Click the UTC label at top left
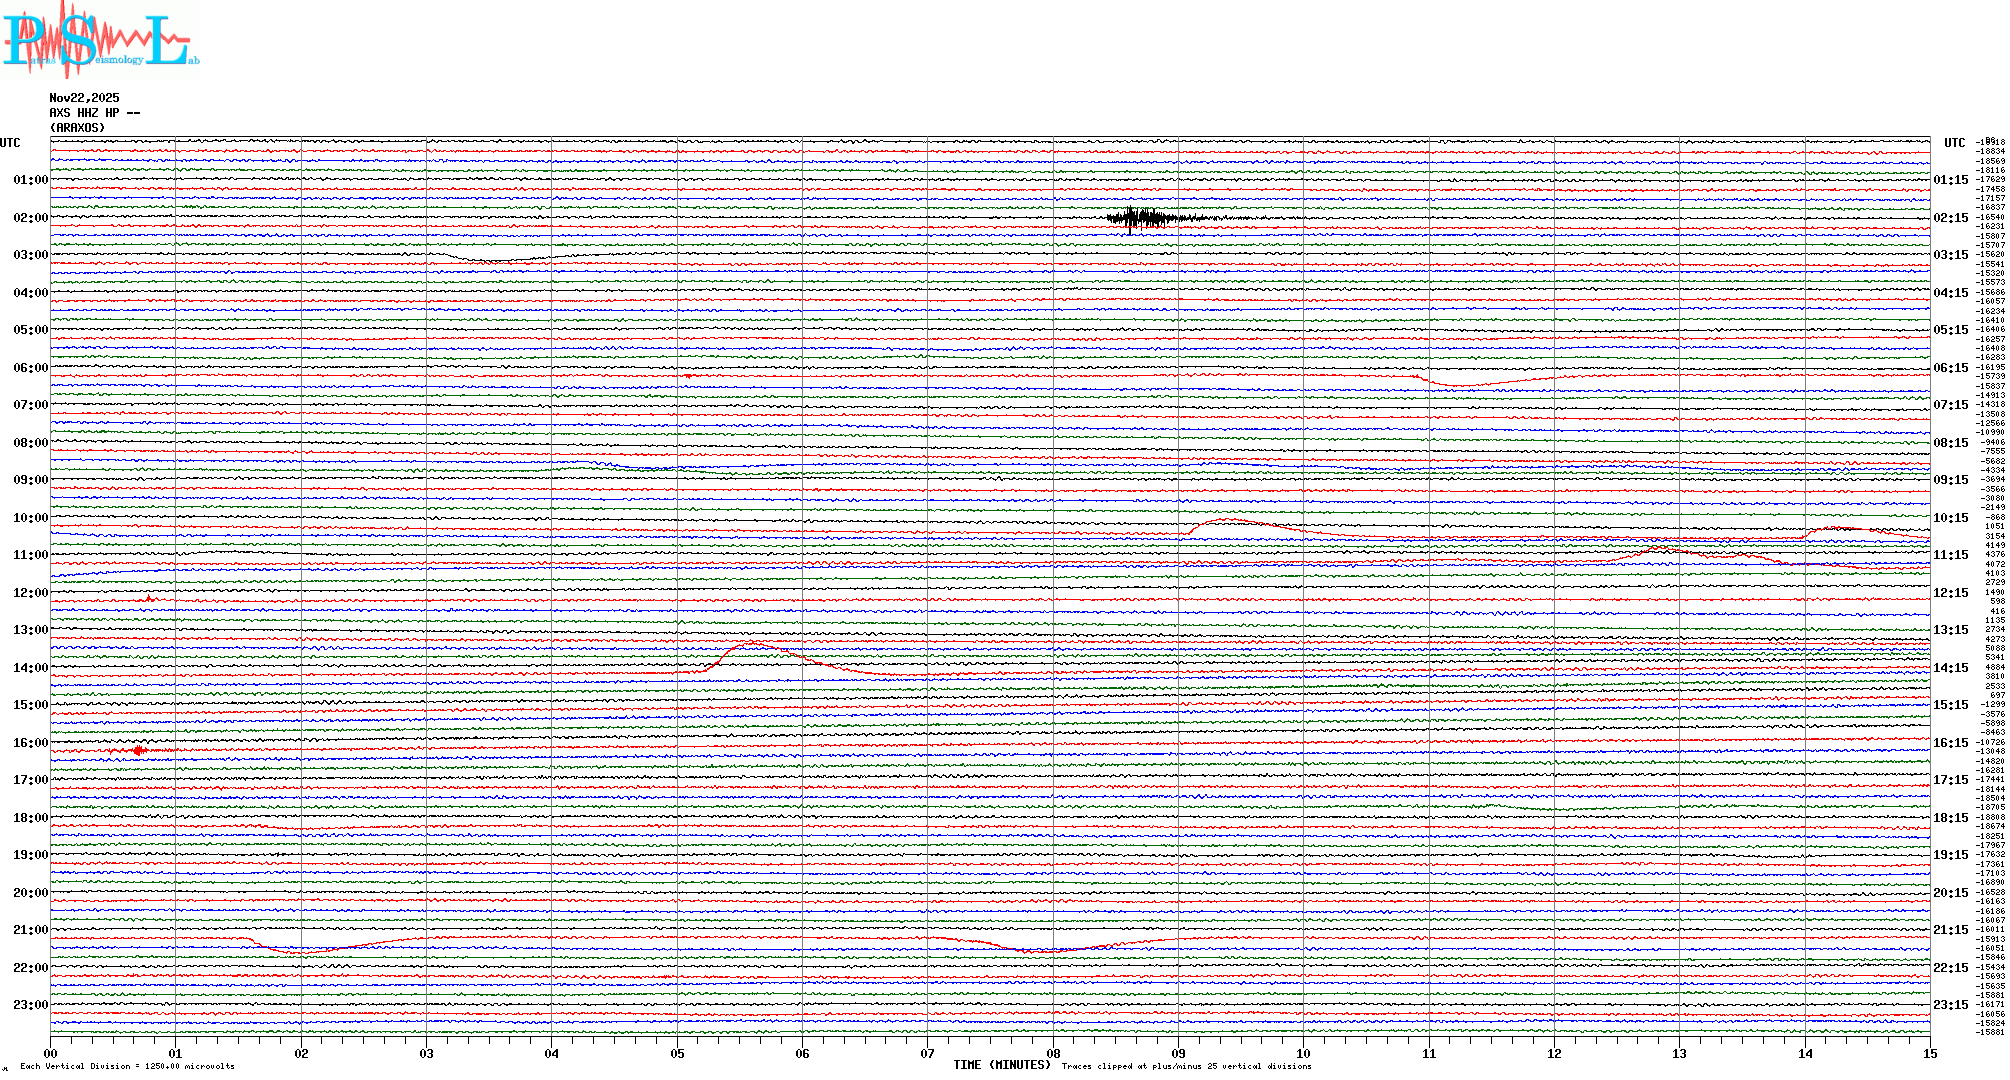 [x=10, y=143]
